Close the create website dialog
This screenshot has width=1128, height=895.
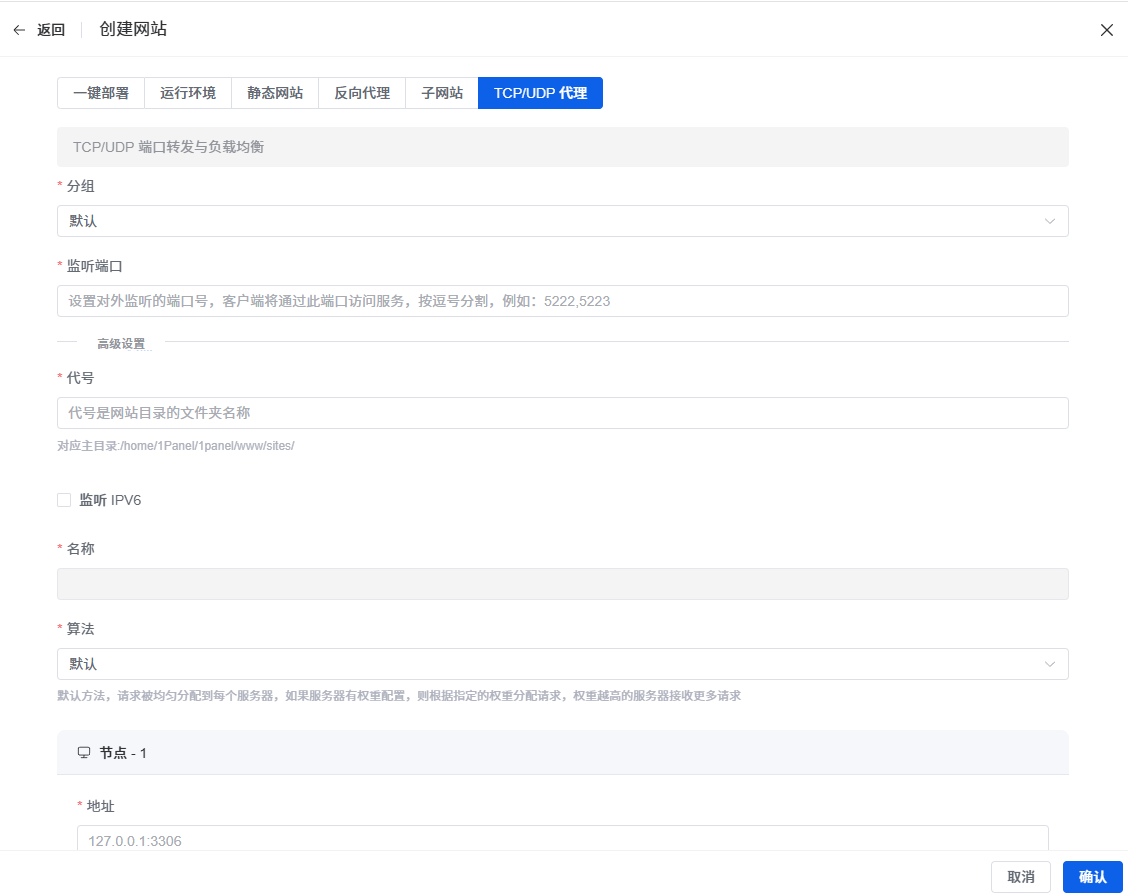(1106, 30)
